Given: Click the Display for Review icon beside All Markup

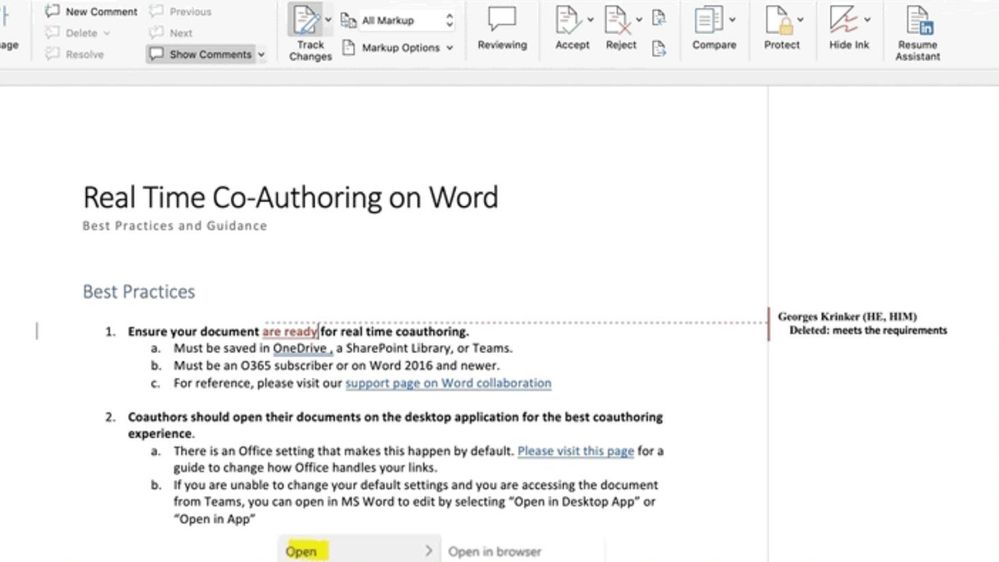Looking at the screenshot, I should coord(348,20).
